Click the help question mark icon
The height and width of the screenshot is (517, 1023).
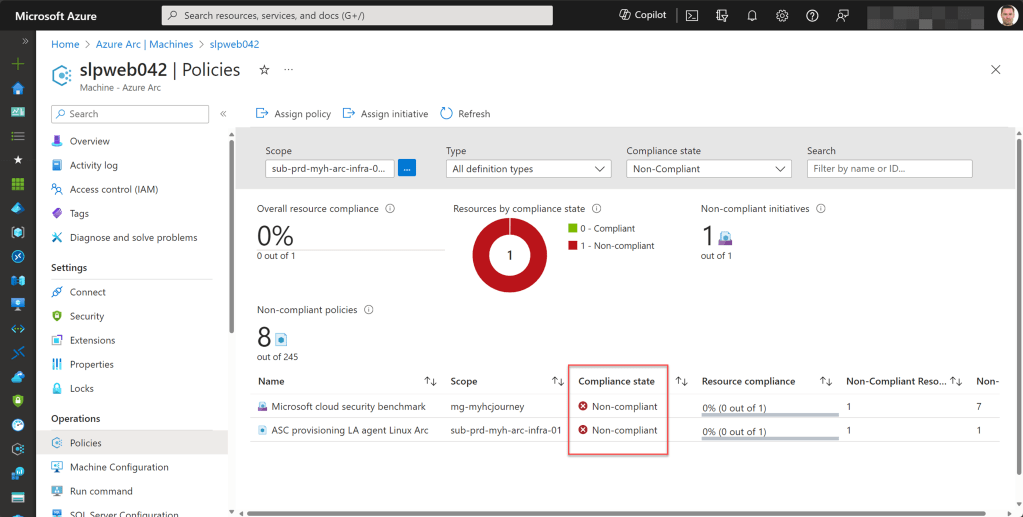(x=812, y=16)
